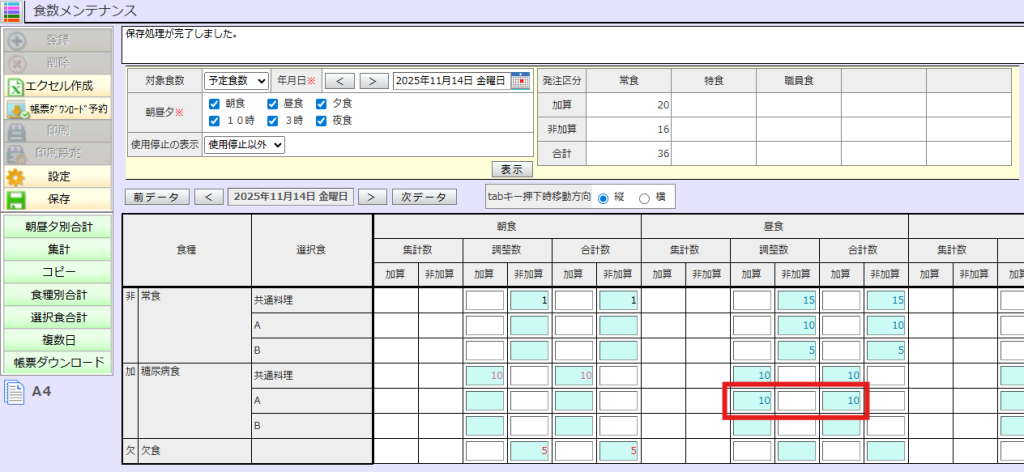
Task: Open the 対象食数 dropdown
Action: [236, 81]
